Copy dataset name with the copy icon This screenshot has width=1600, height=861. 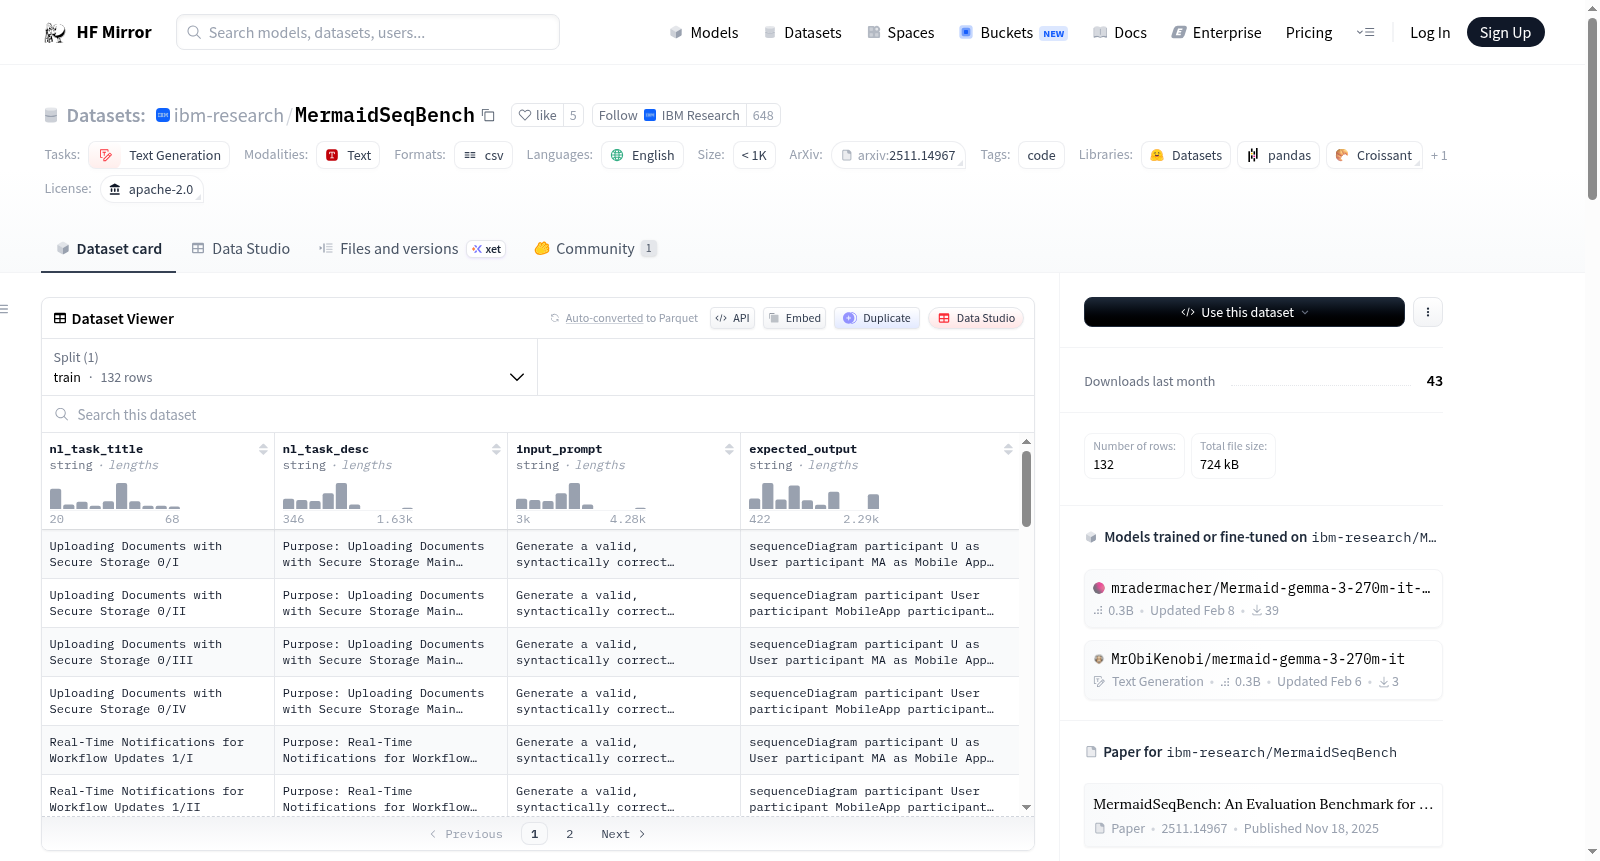tap(488, 115)
